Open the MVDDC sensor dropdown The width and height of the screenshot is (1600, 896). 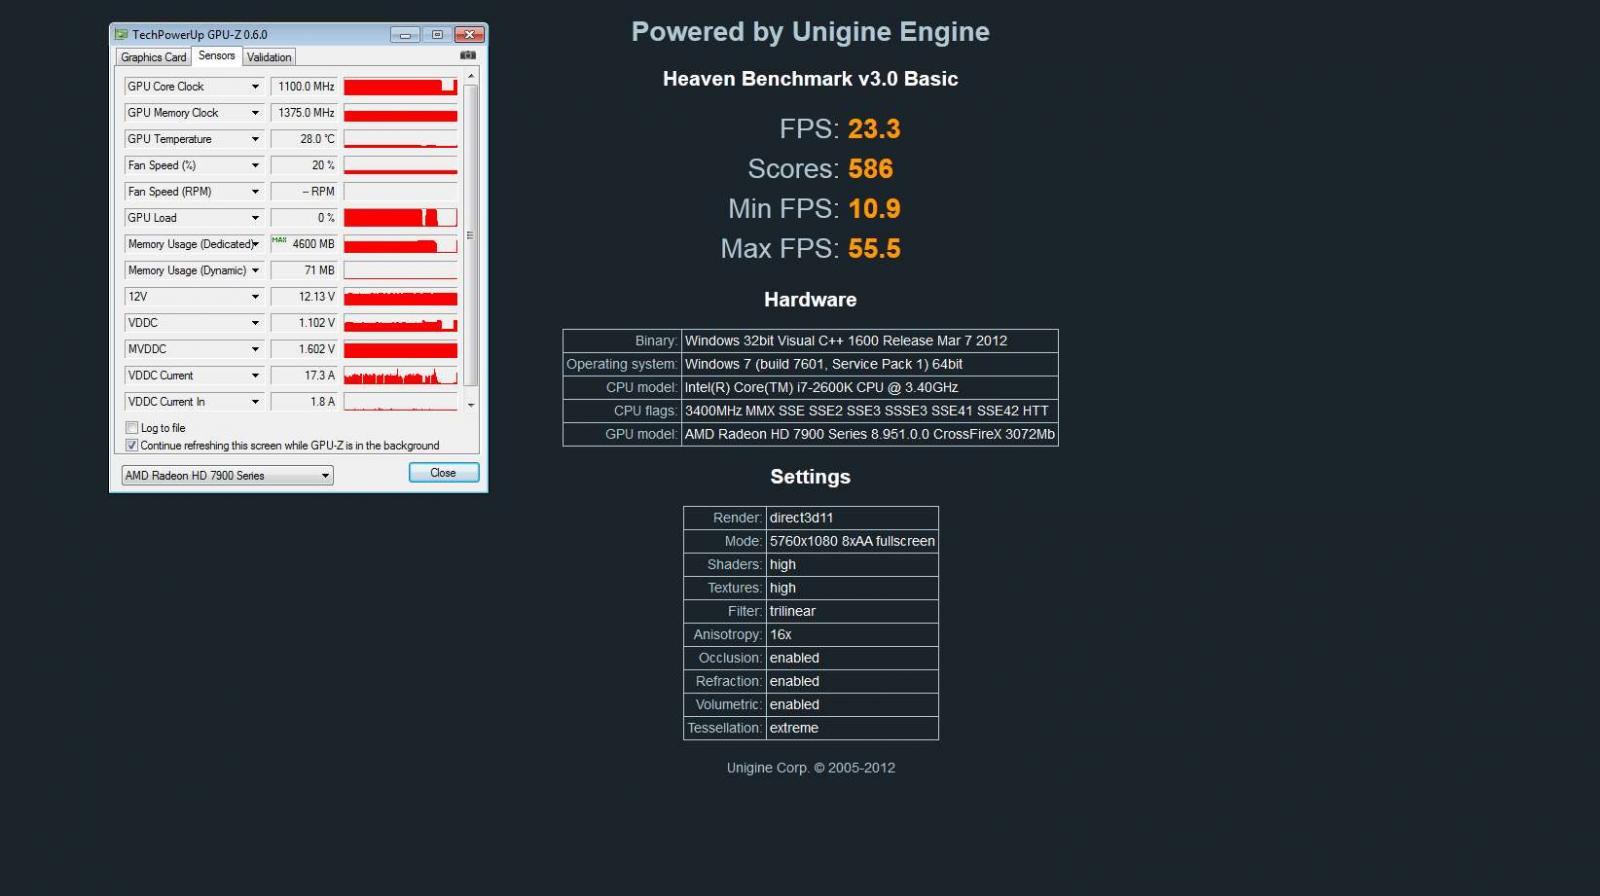[255, 349]
